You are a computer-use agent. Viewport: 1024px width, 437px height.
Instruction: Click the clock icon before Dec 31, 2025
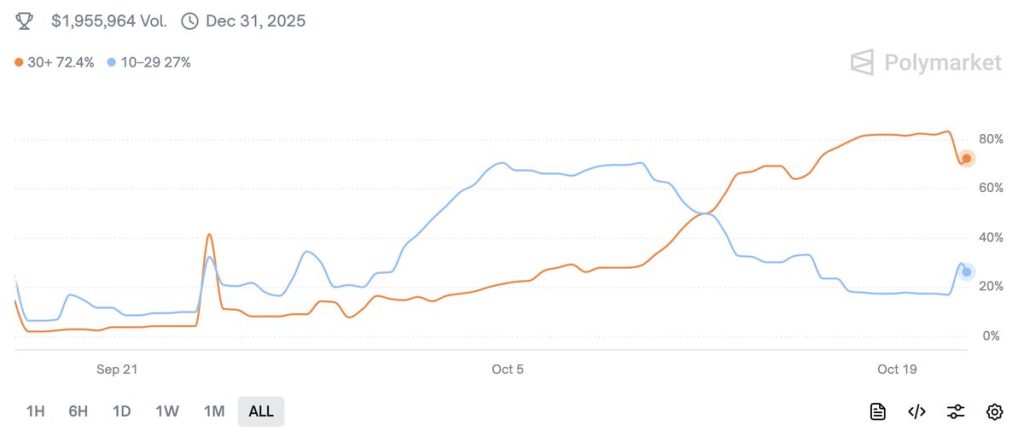pos(189,20)
